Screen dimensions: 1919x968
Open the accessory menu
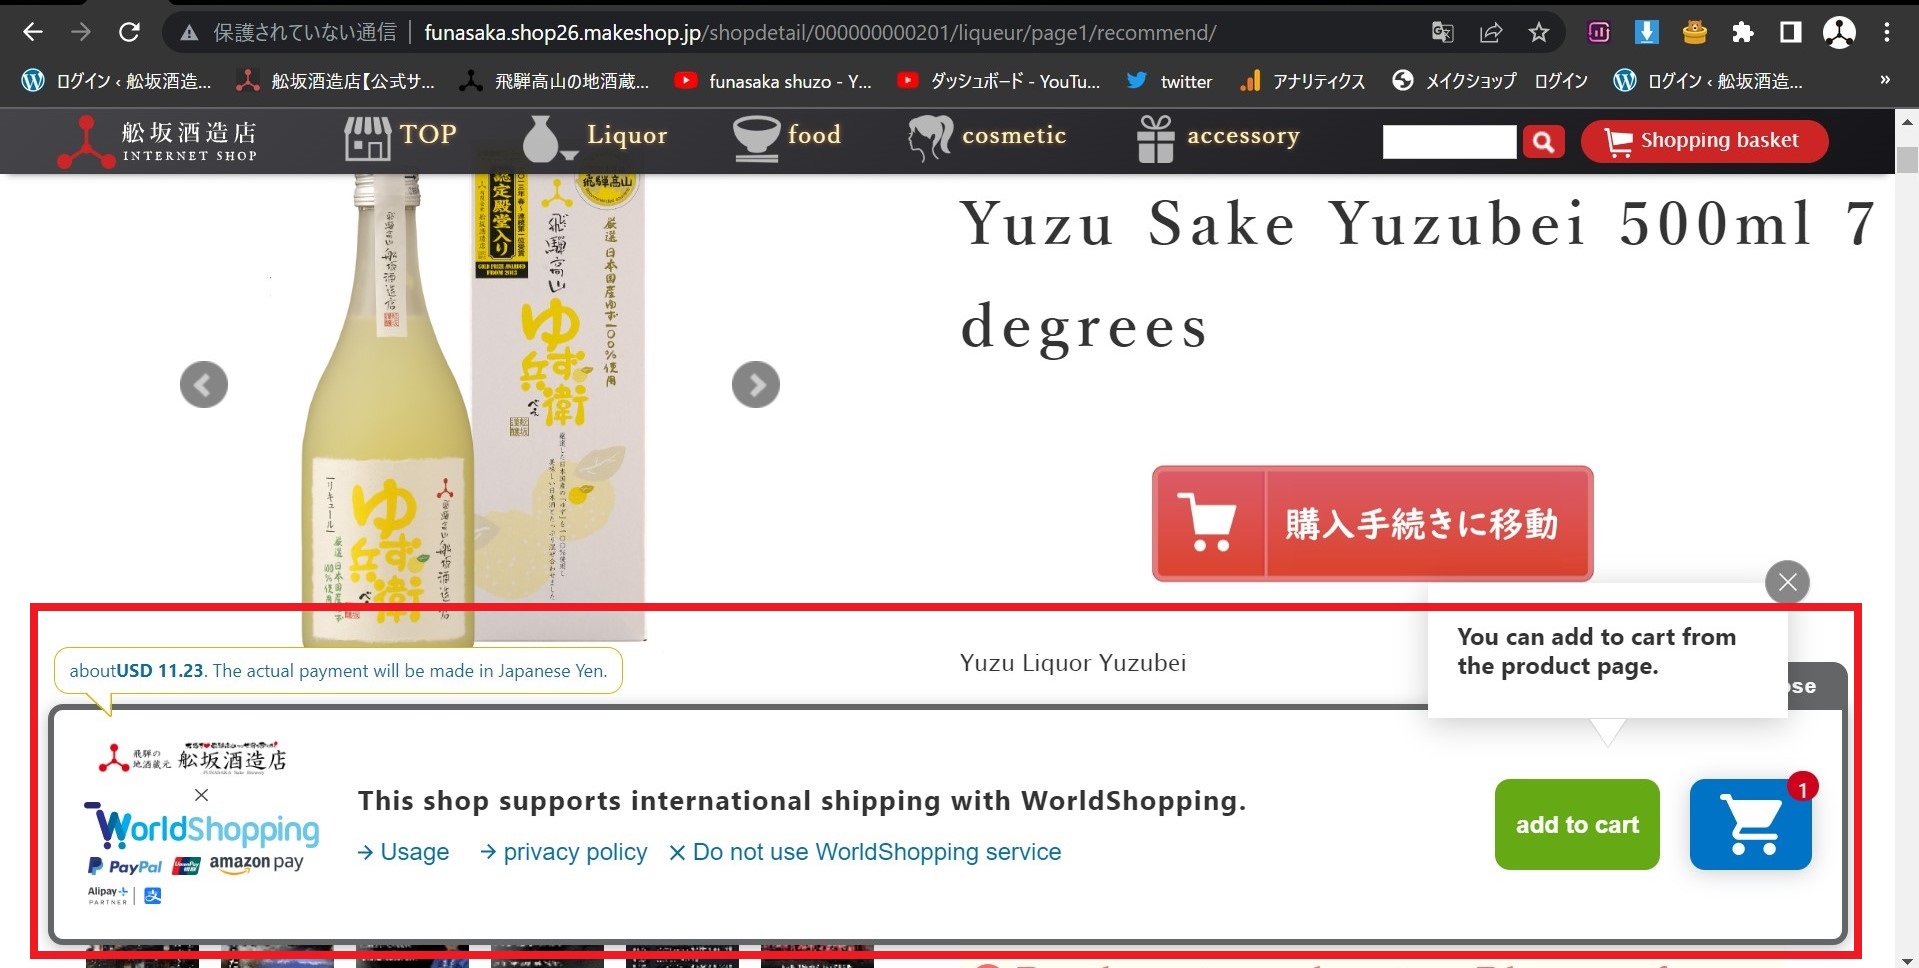[x=1218, y=137]
